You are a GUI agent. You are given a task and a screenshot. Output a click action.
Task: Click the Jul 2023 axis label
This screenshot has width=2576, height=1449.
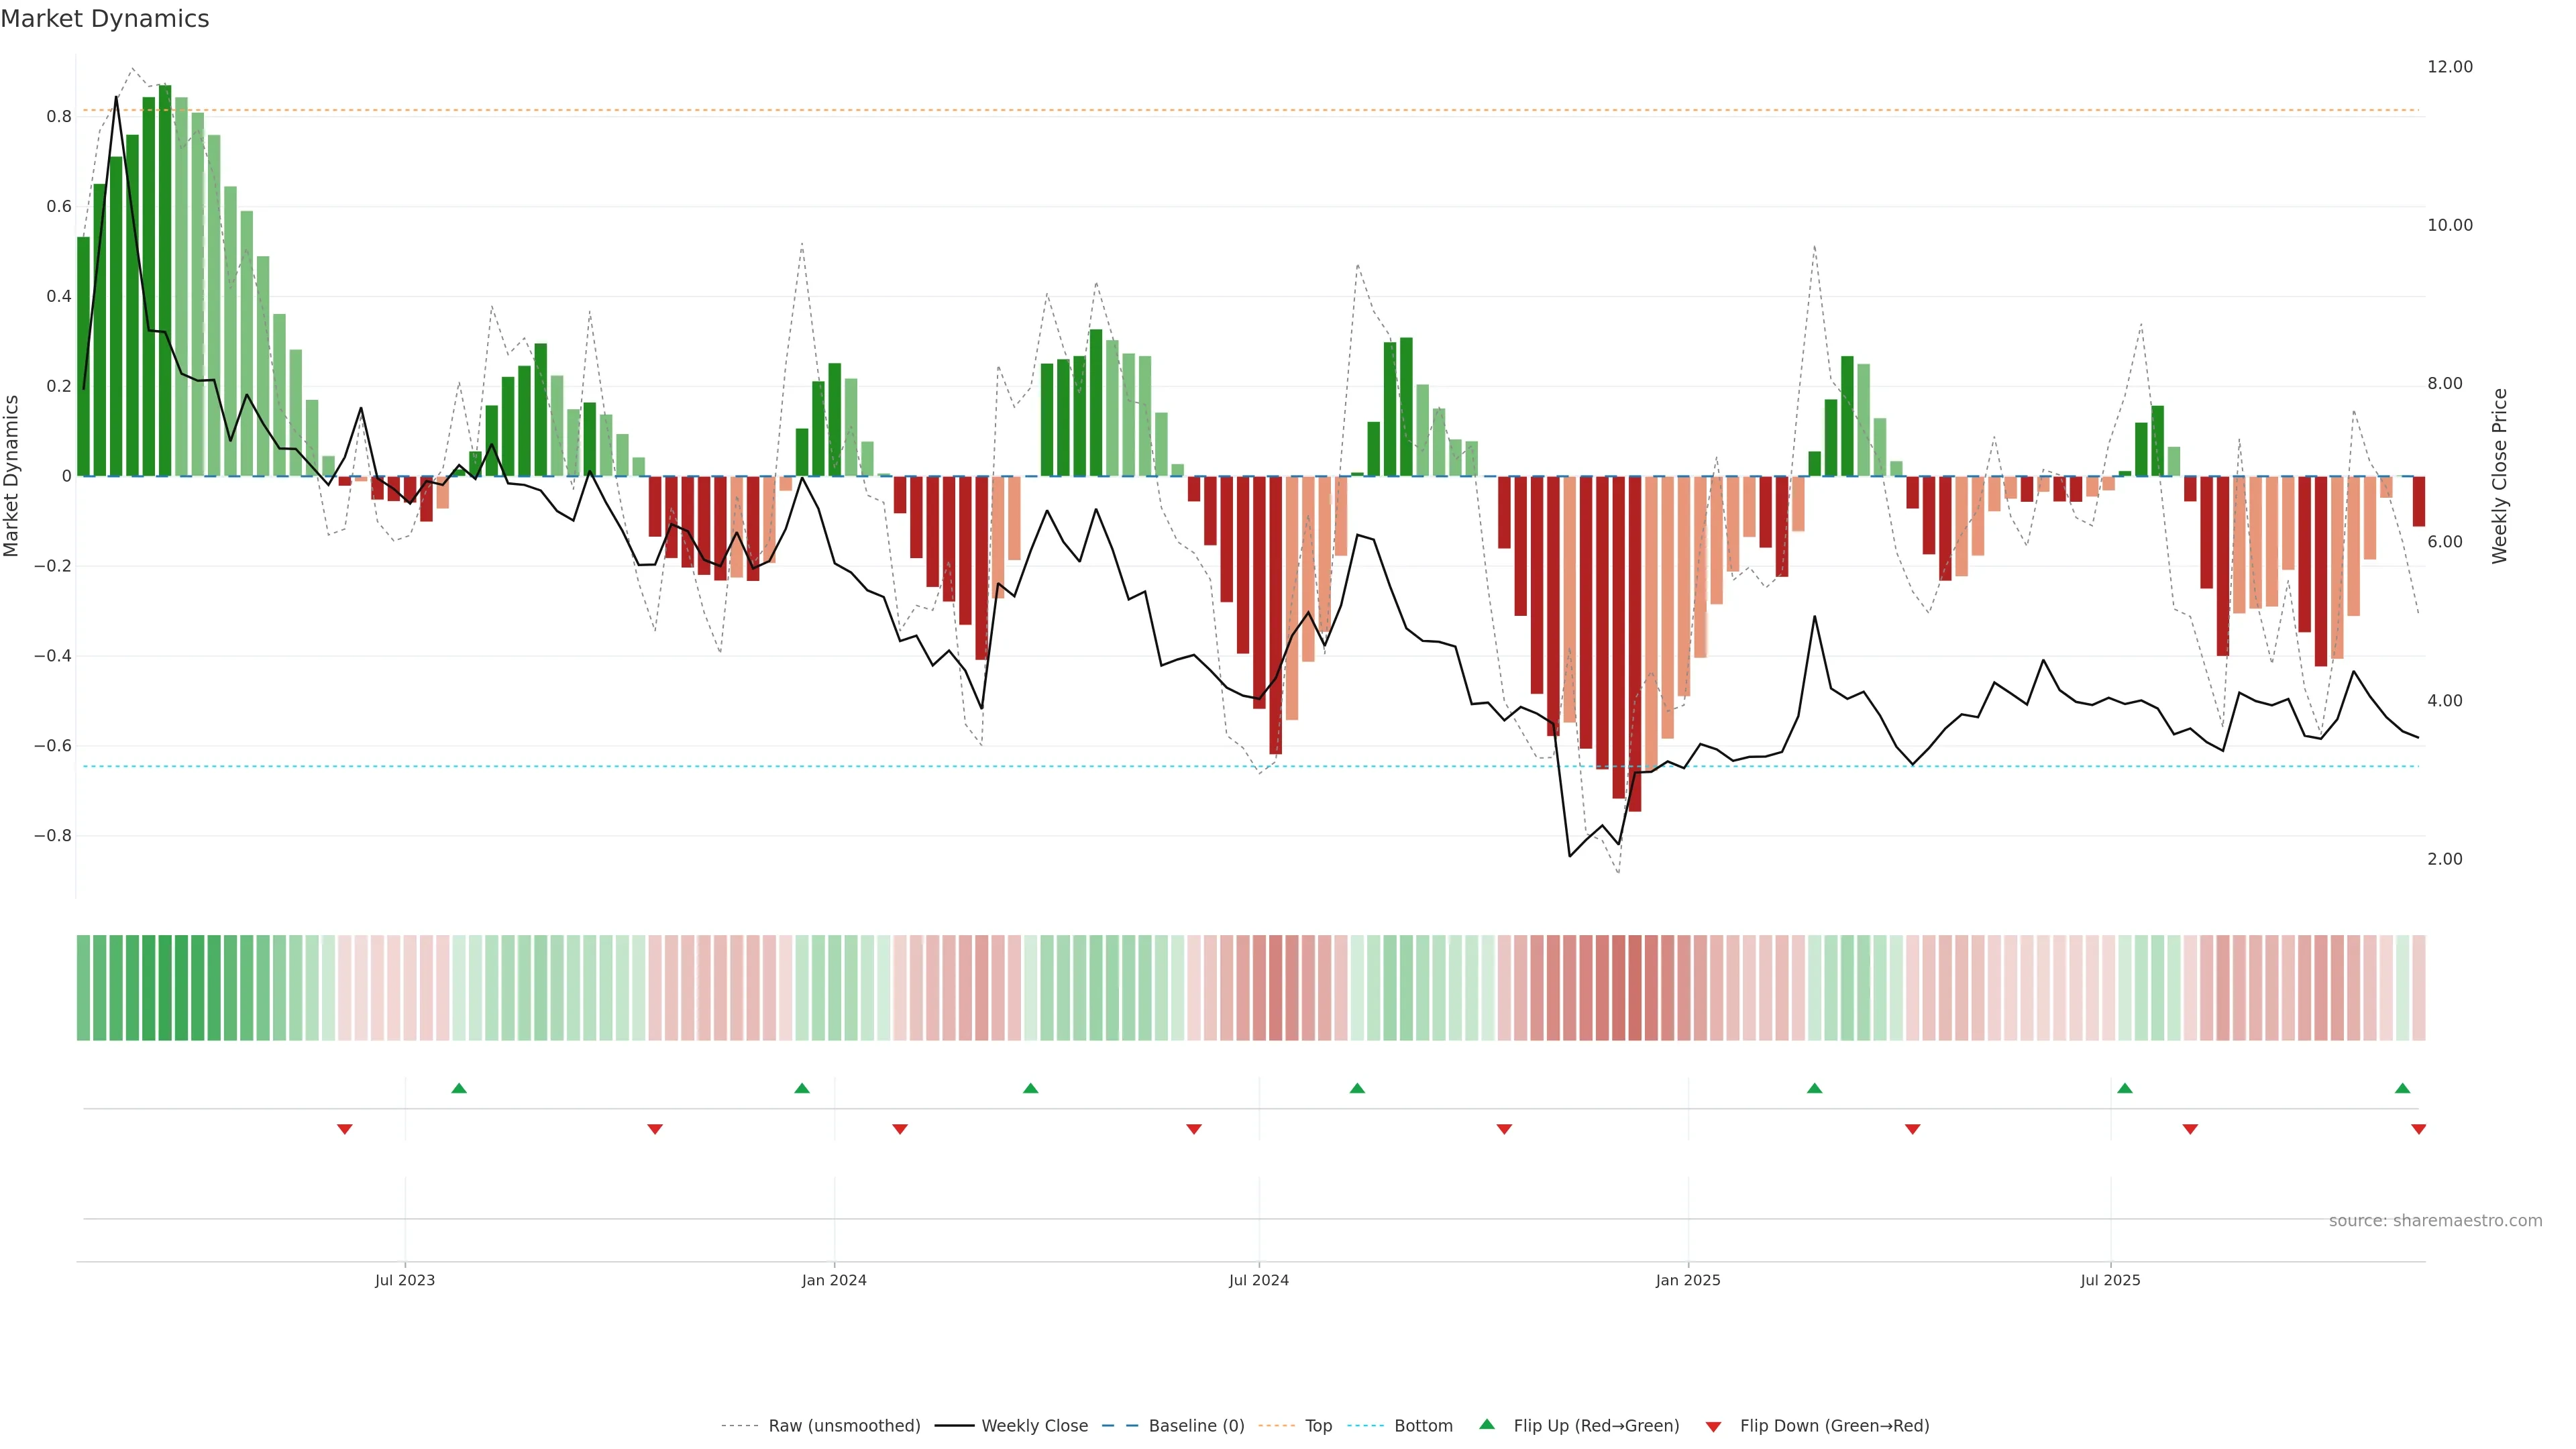[405, 1280]
